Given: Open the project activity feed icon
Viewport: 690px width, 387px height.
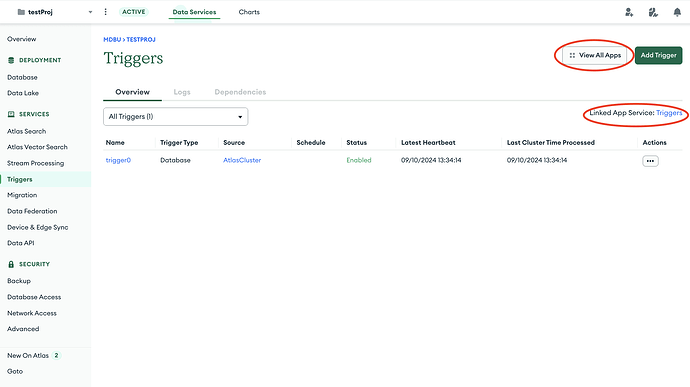Looking at the screenshot, I should click(x=653, y=12).
